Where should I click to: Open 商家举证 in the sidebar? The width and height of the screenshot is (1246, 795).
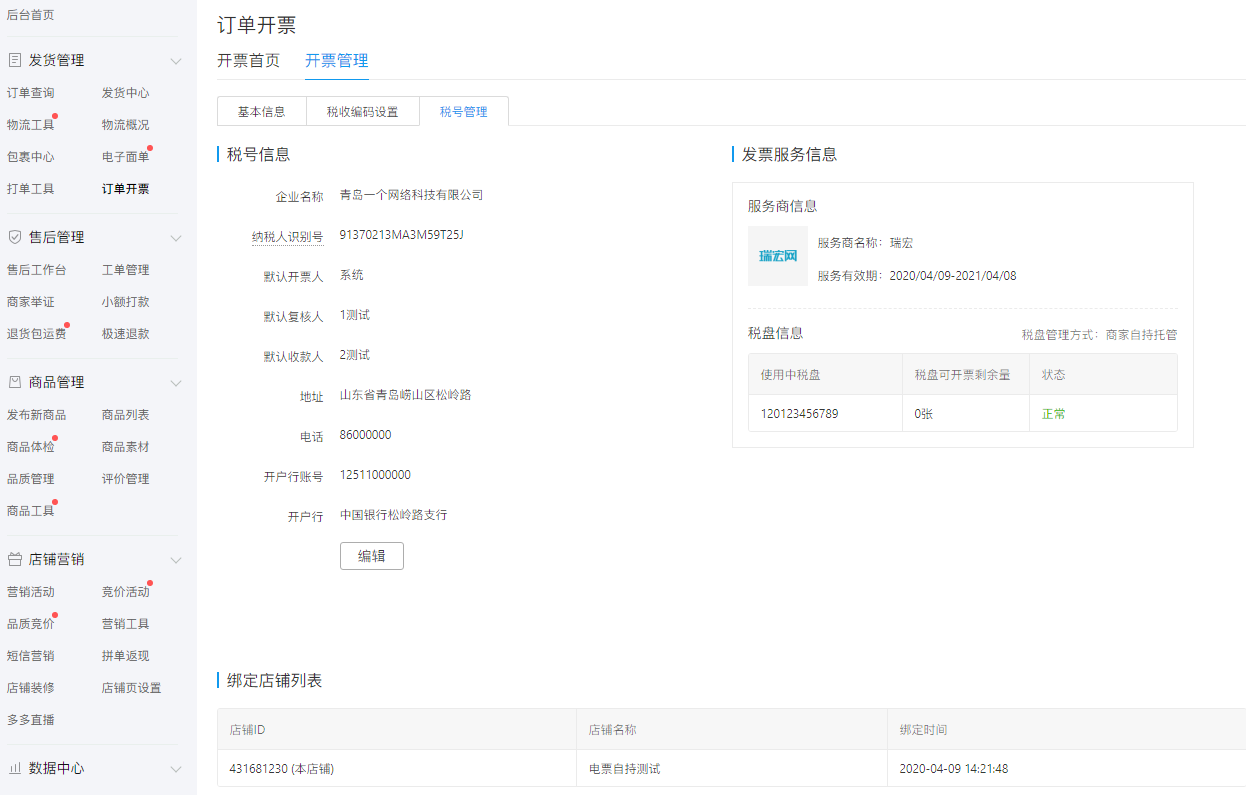click(x=31, y=302)
